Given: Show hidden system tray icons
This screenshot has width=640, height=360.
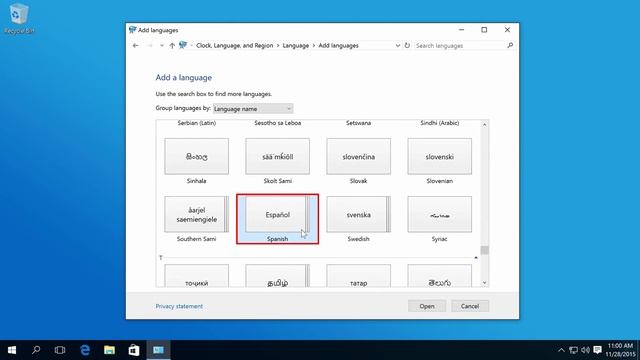Looking at the screenshot, I should 561,350.
